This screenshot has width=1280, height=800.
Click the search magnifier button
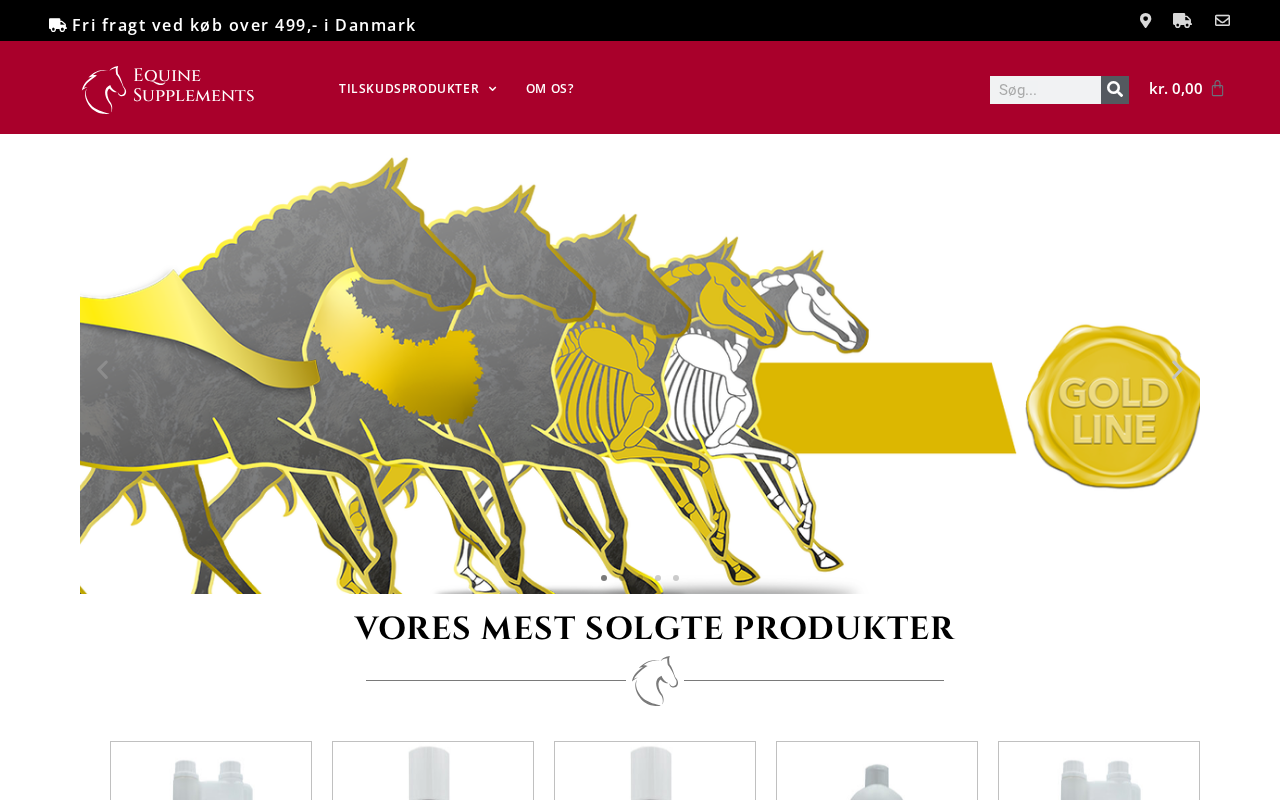coord(1115,90)
